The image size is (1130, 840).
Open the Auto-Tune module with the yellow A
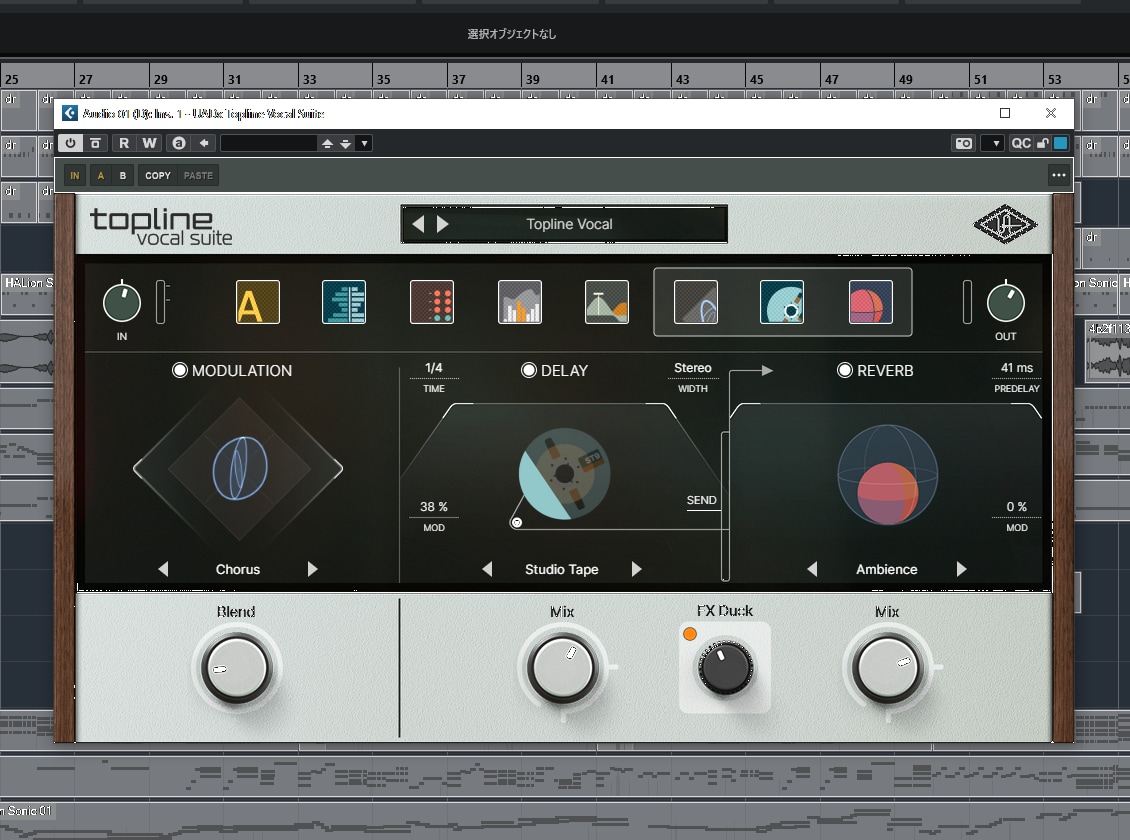pos(257,302)
